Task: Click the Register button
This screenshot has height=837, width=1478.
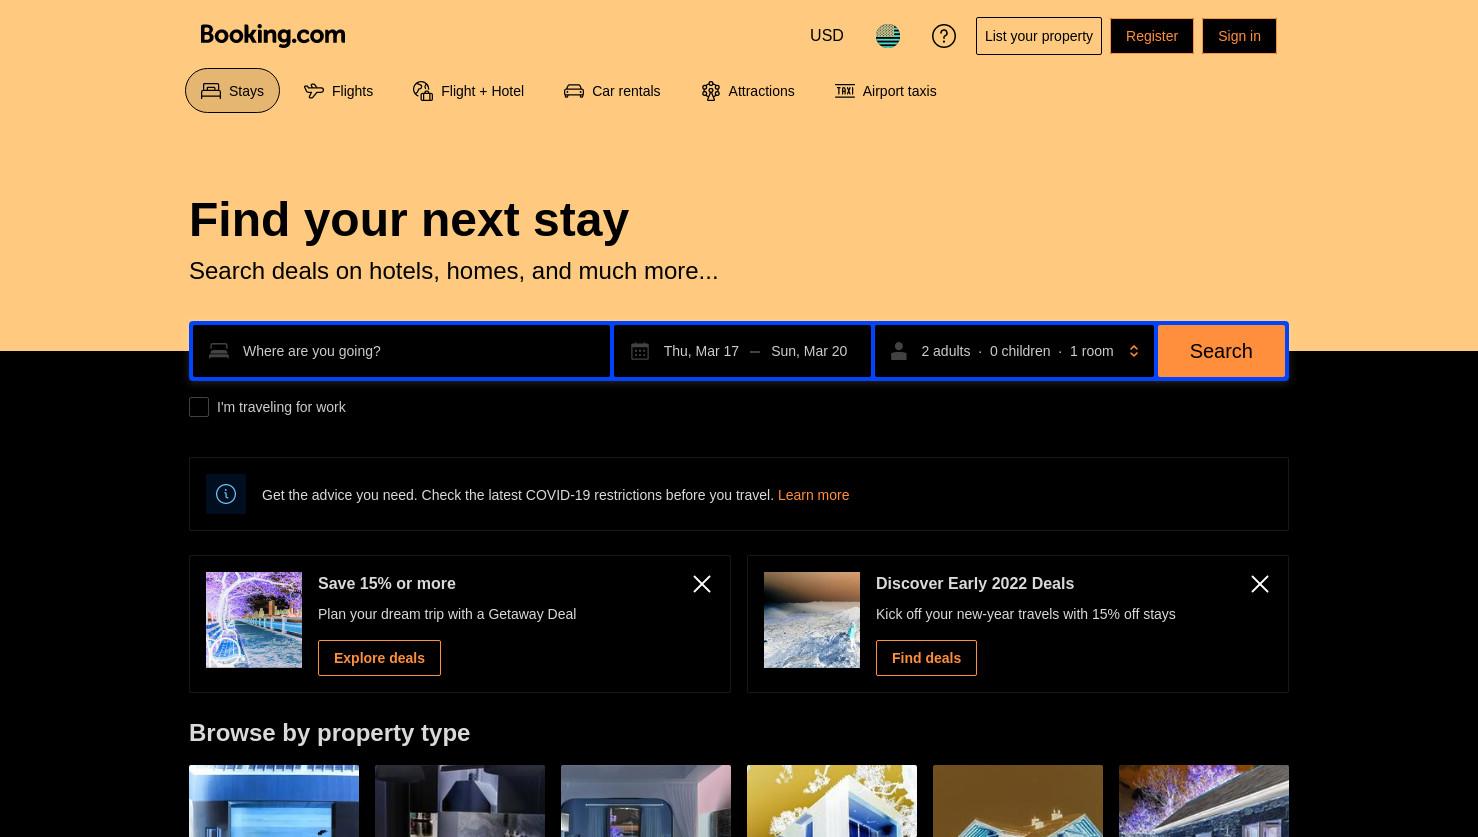Action: tap(1152, 36)
